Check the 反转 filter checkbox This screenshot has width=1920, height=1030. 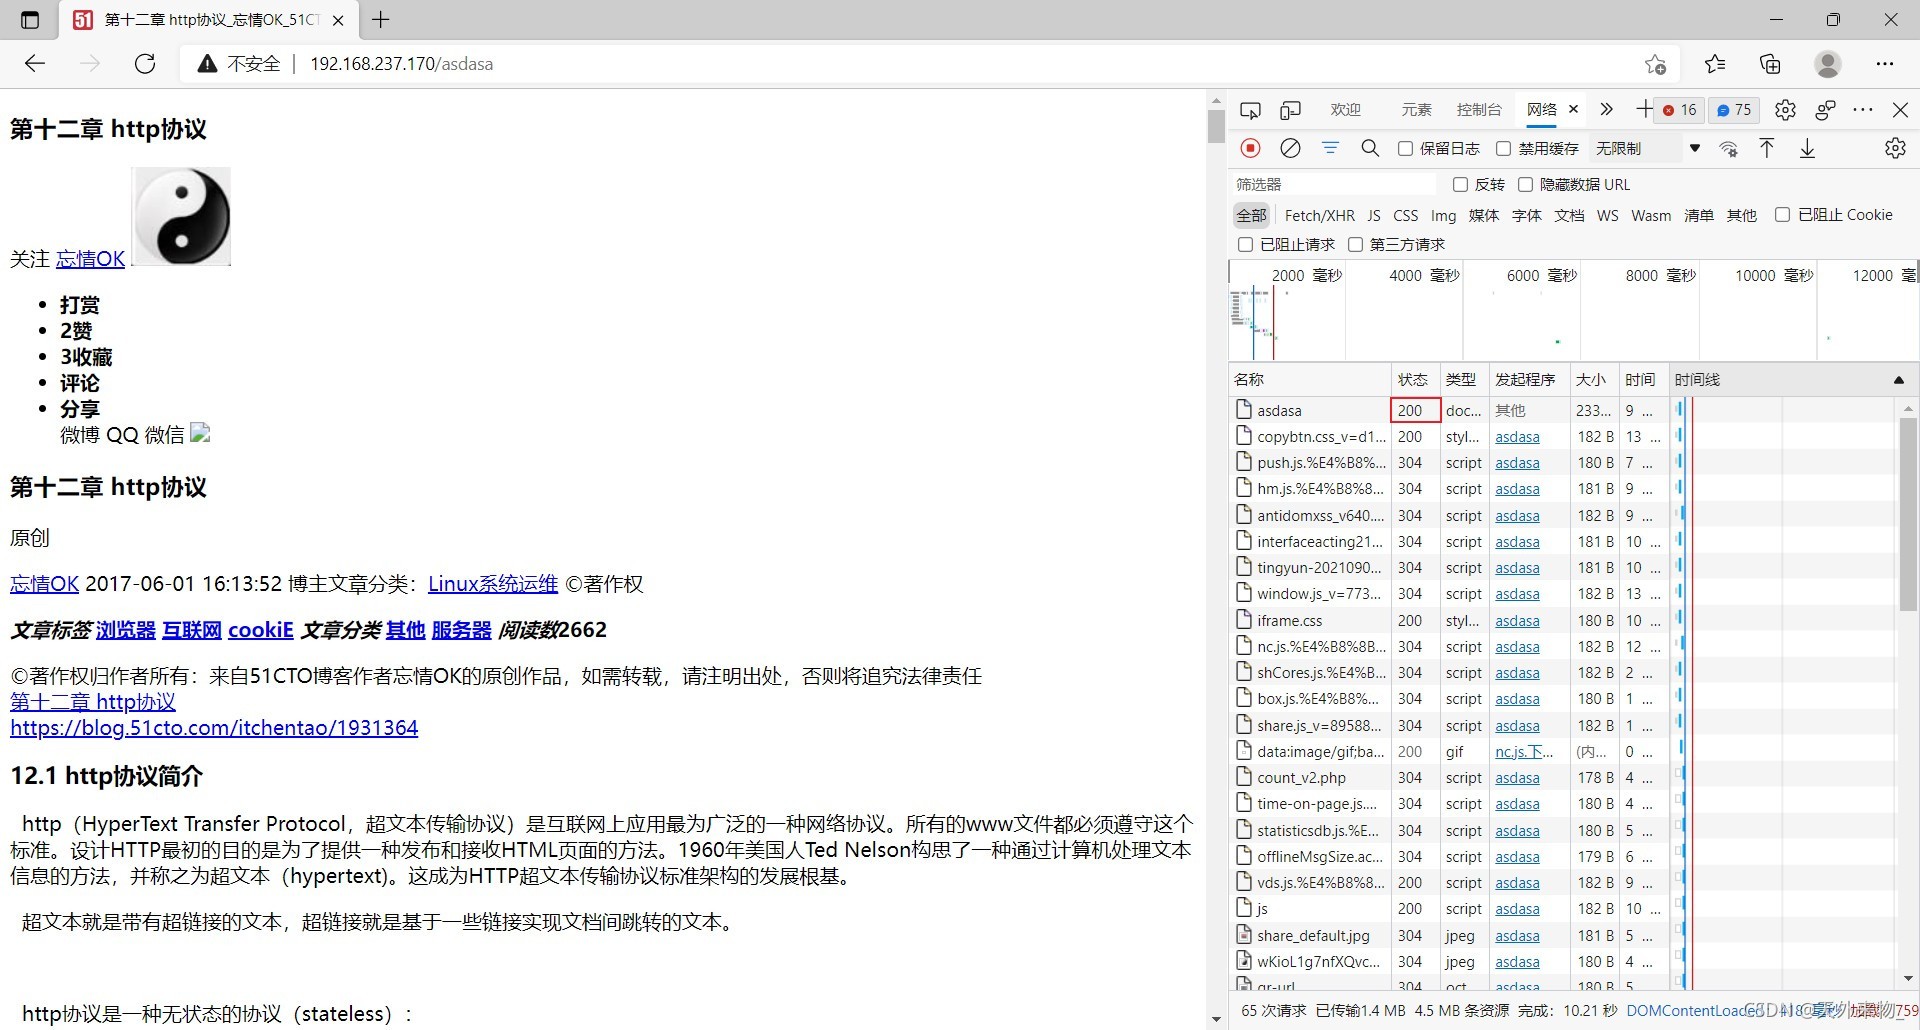(x=1460, y=184)
